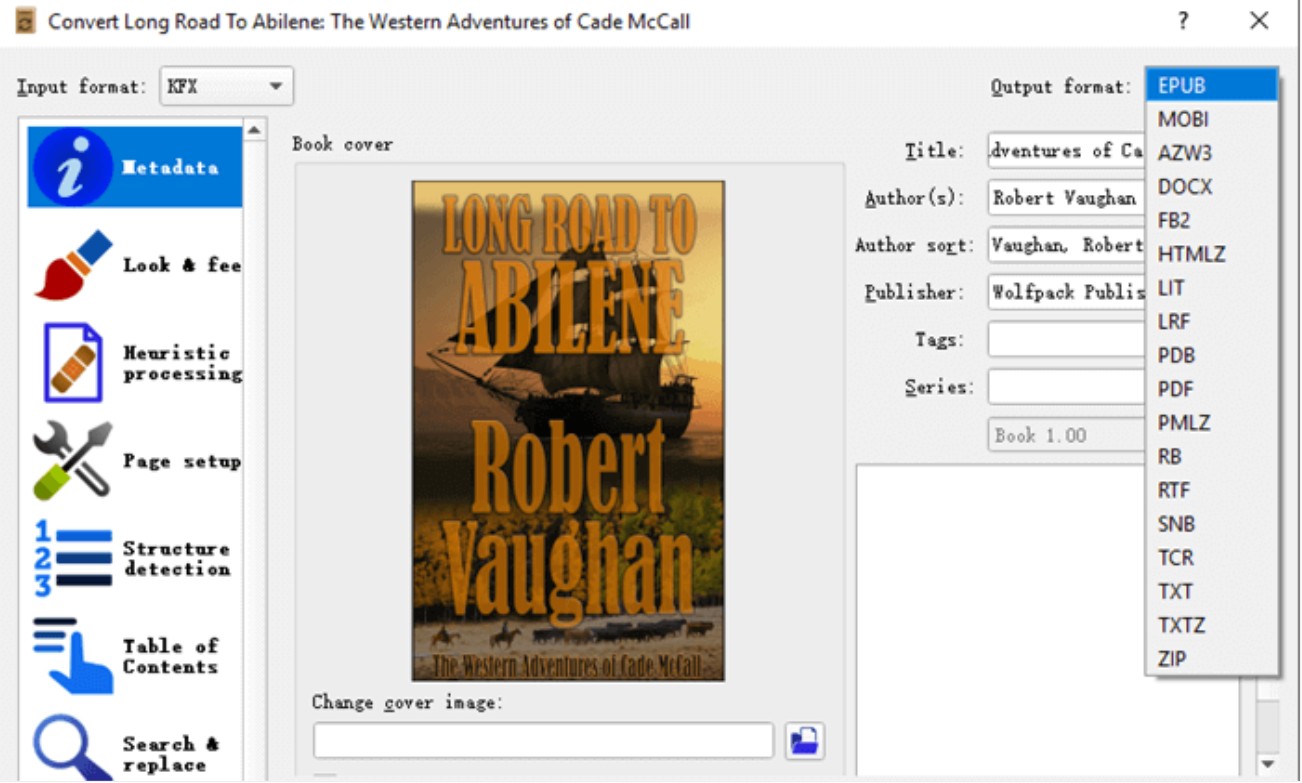
Task: Open Heuristic processing settings
Action: (133, 362)
